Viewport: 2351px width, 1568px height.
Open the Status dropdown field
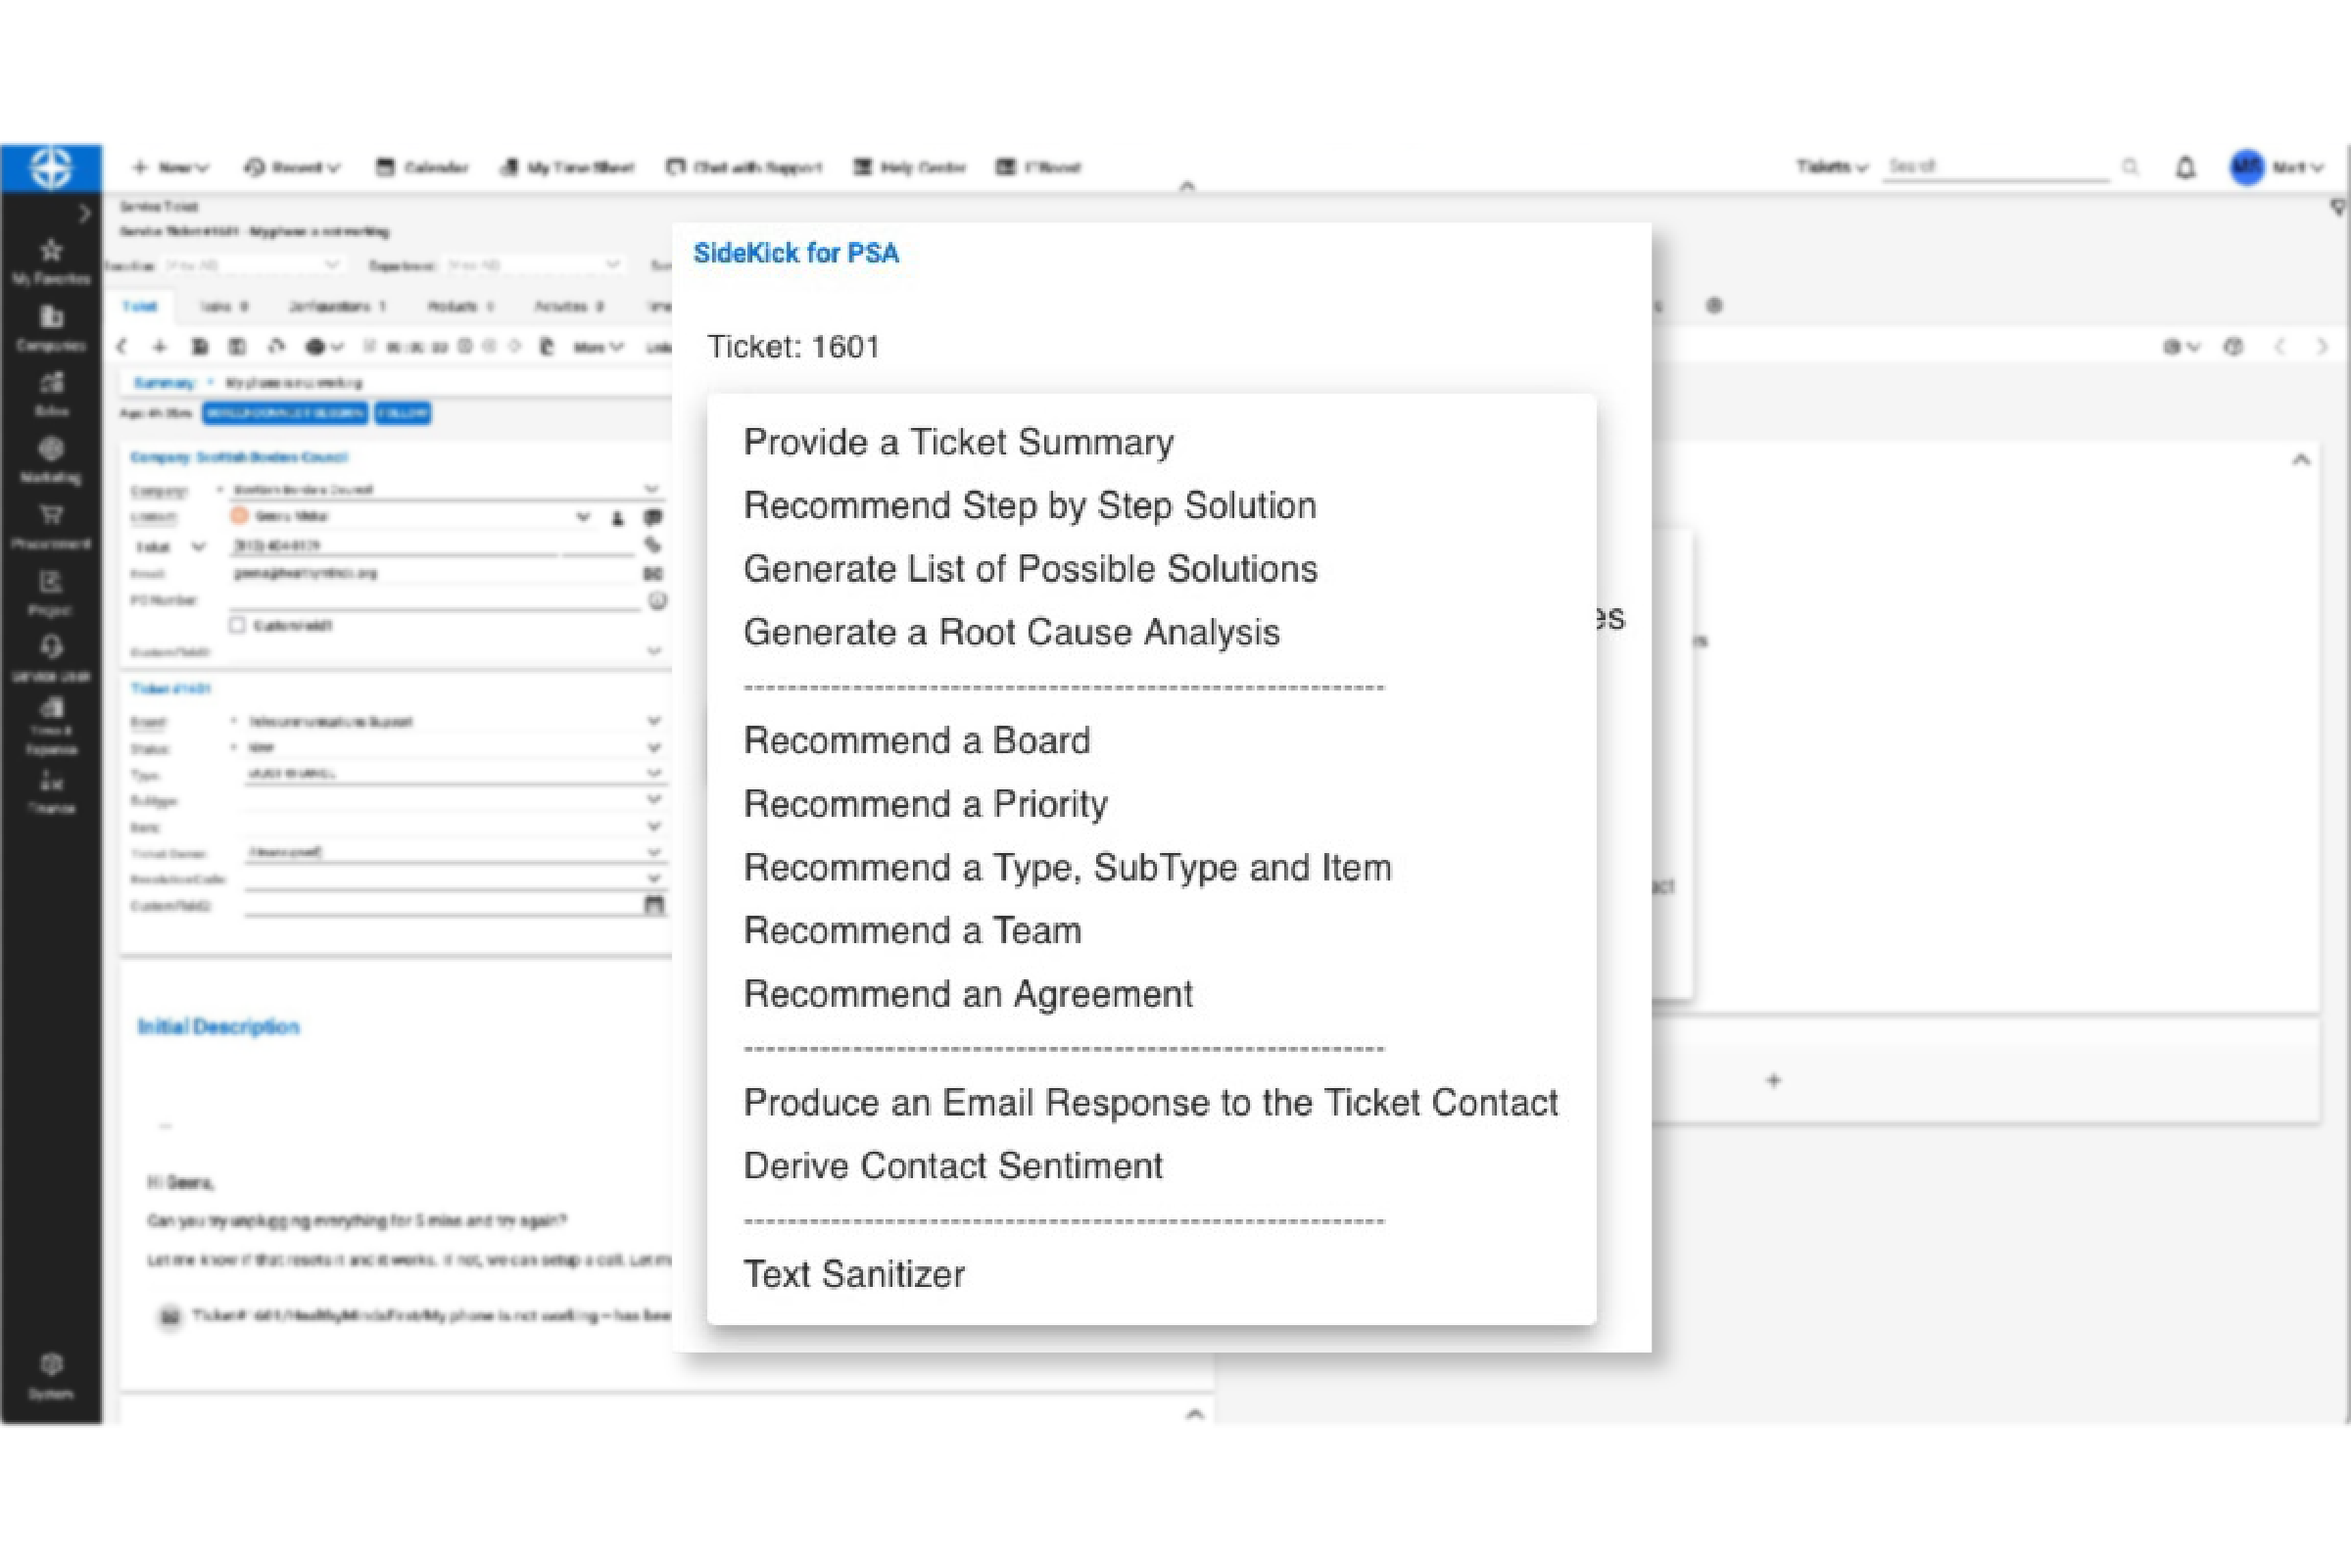tap(653, 747)
